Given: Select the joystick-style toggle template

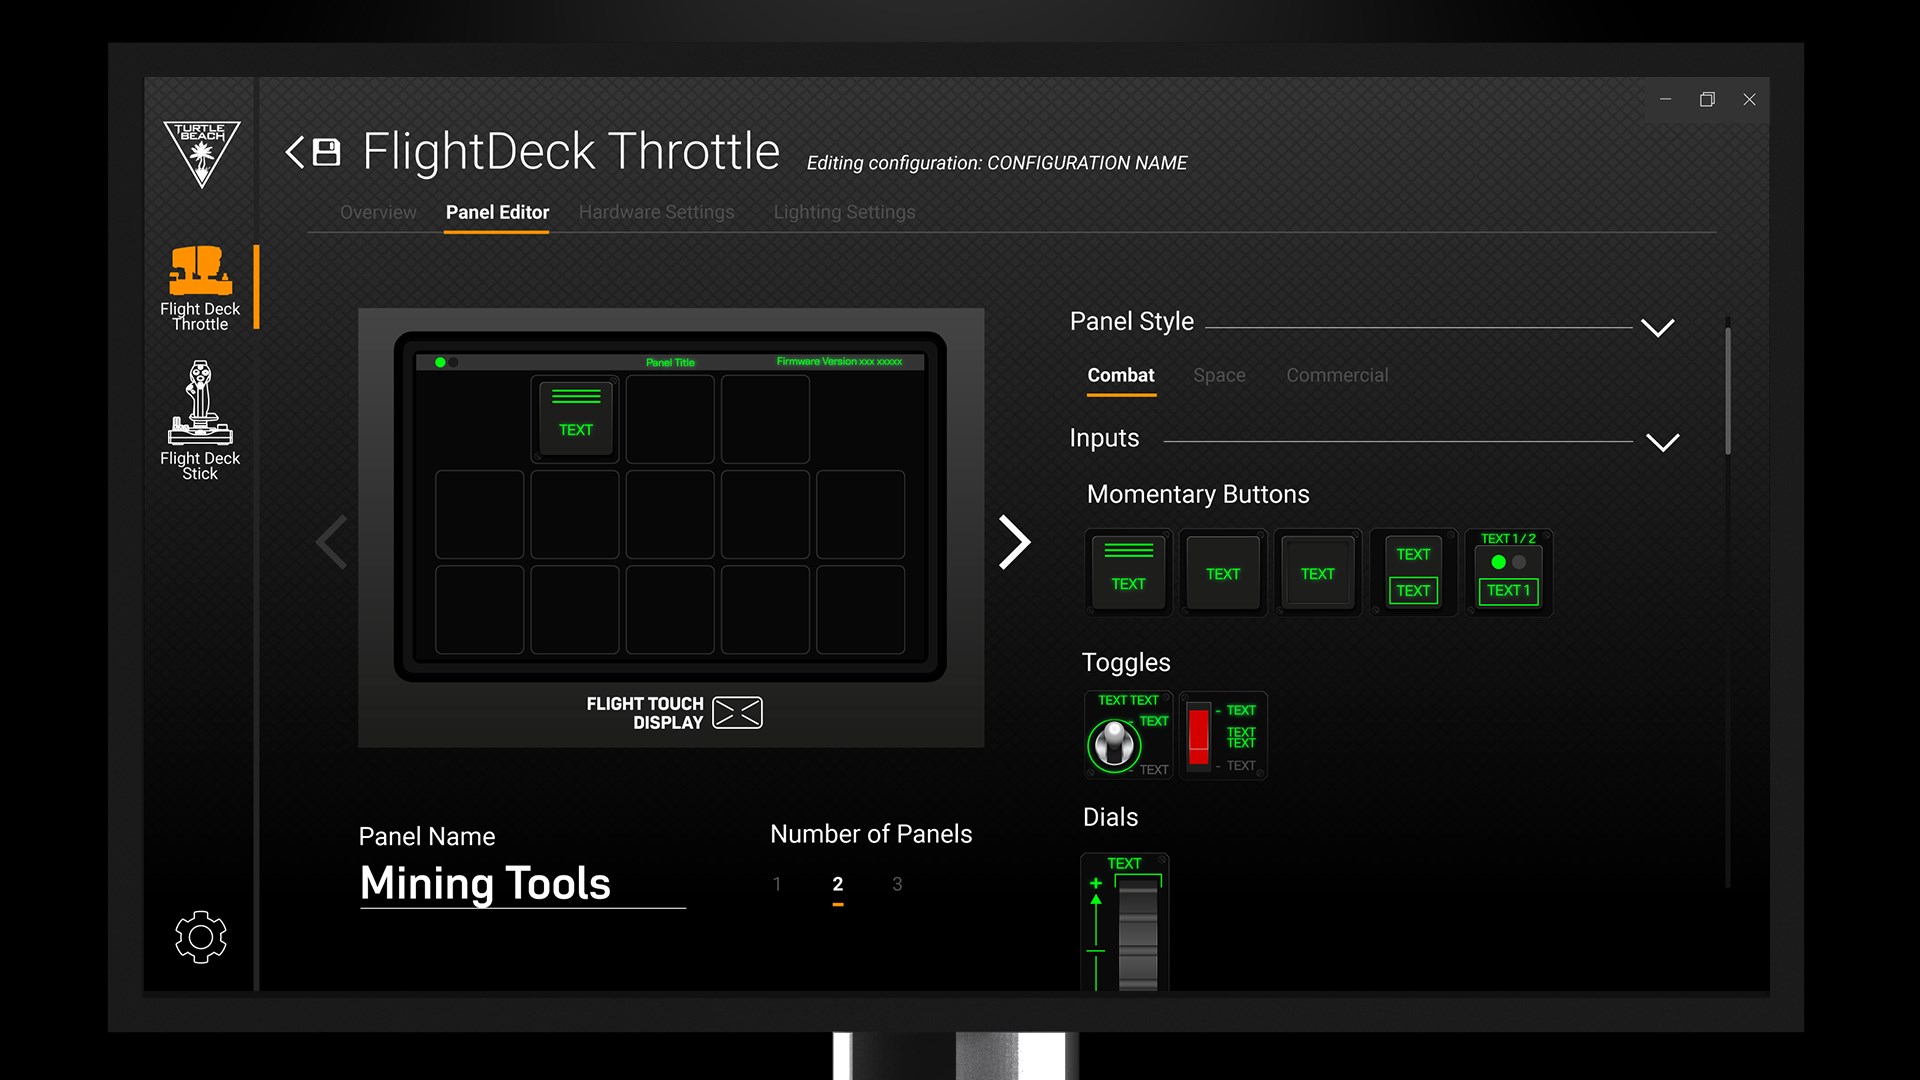Looking at the screenshot, I should 1128,735.
